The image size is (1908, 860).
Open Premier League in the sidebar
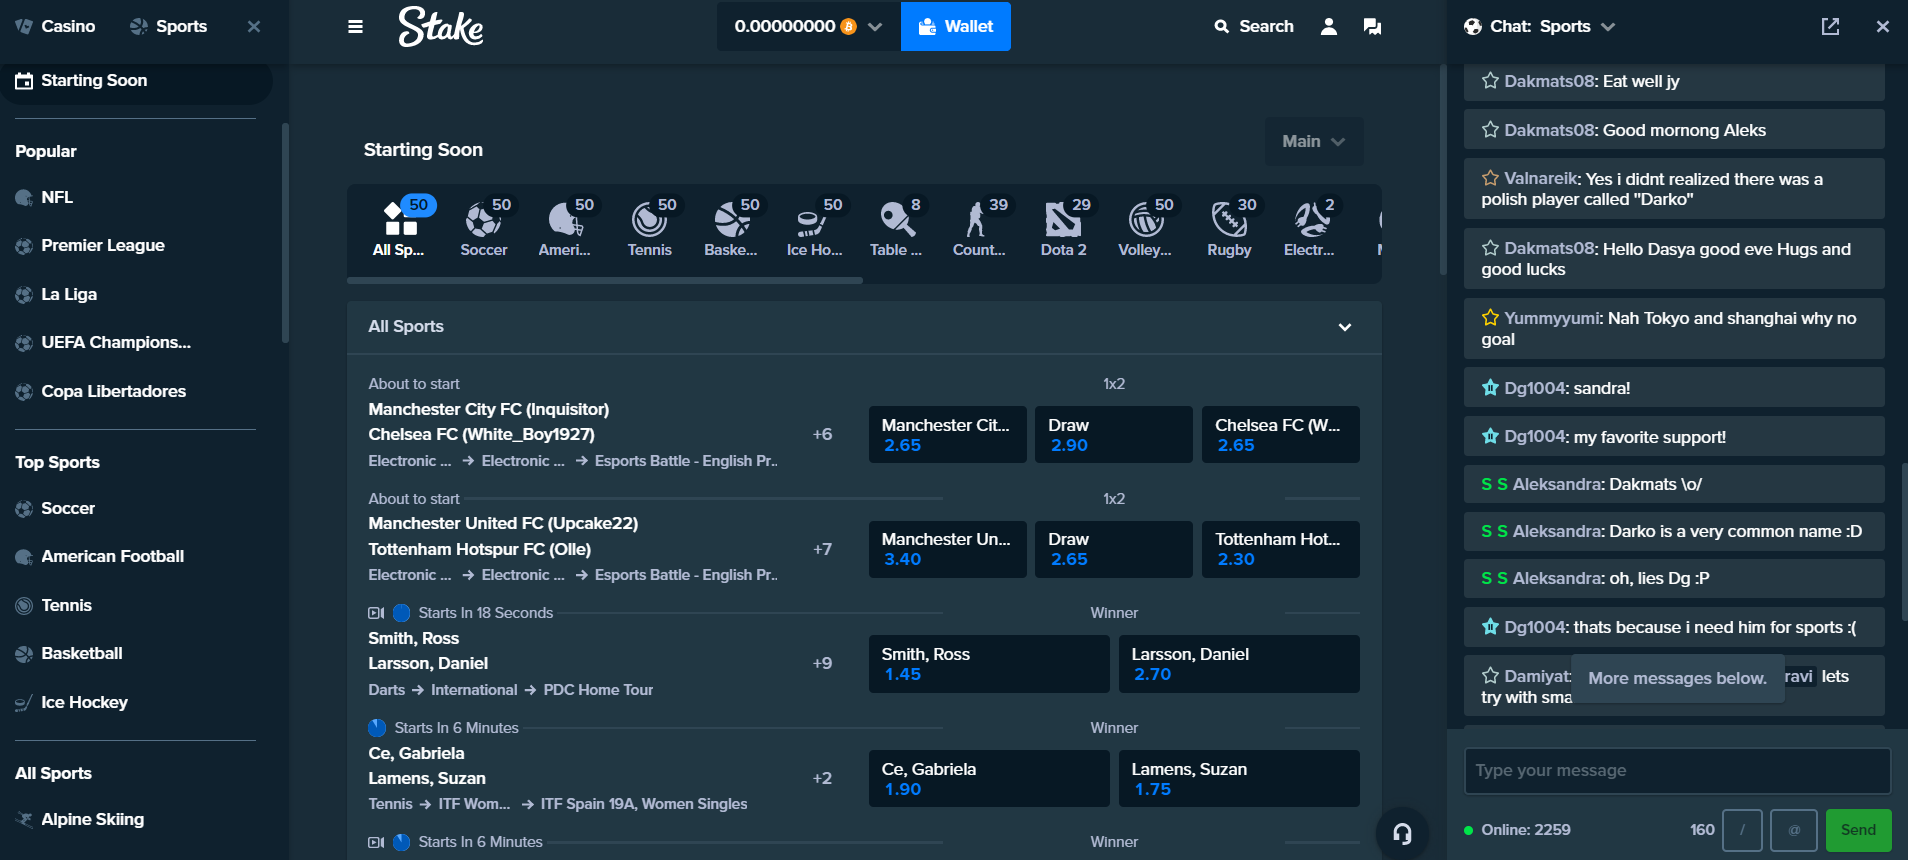tap(90, 245)
